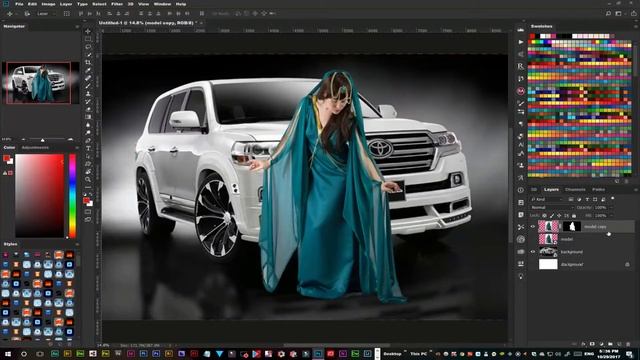Viewport: 640px width, 360px height.
Task: Open the workspace switcher dropdown
Action: pos(620,13)
